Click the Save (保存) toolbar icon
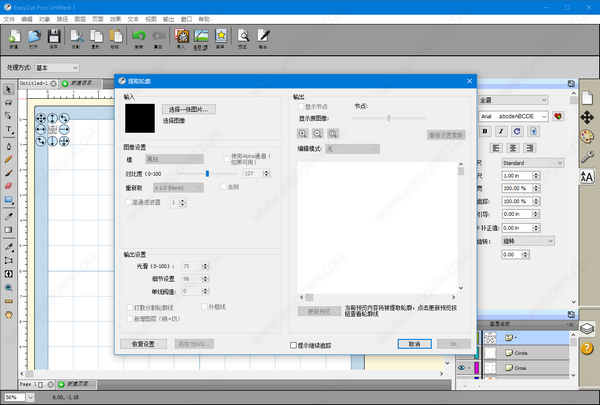The height and width of the screenshot is (405, 600). click(x=52, y=38)
